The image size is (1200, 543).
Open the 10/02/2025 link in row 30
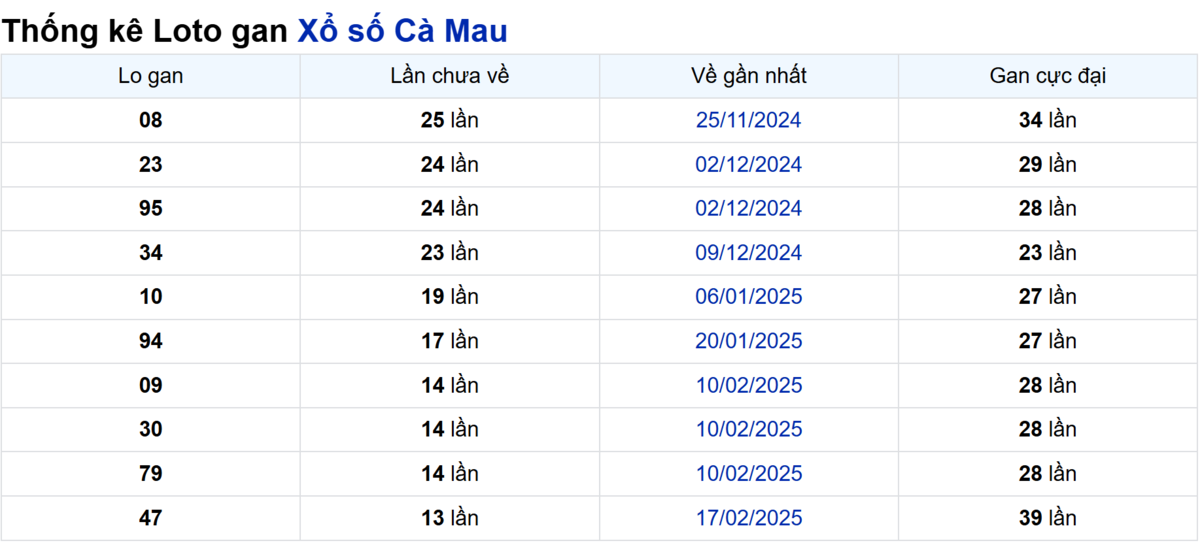point(749,429)
